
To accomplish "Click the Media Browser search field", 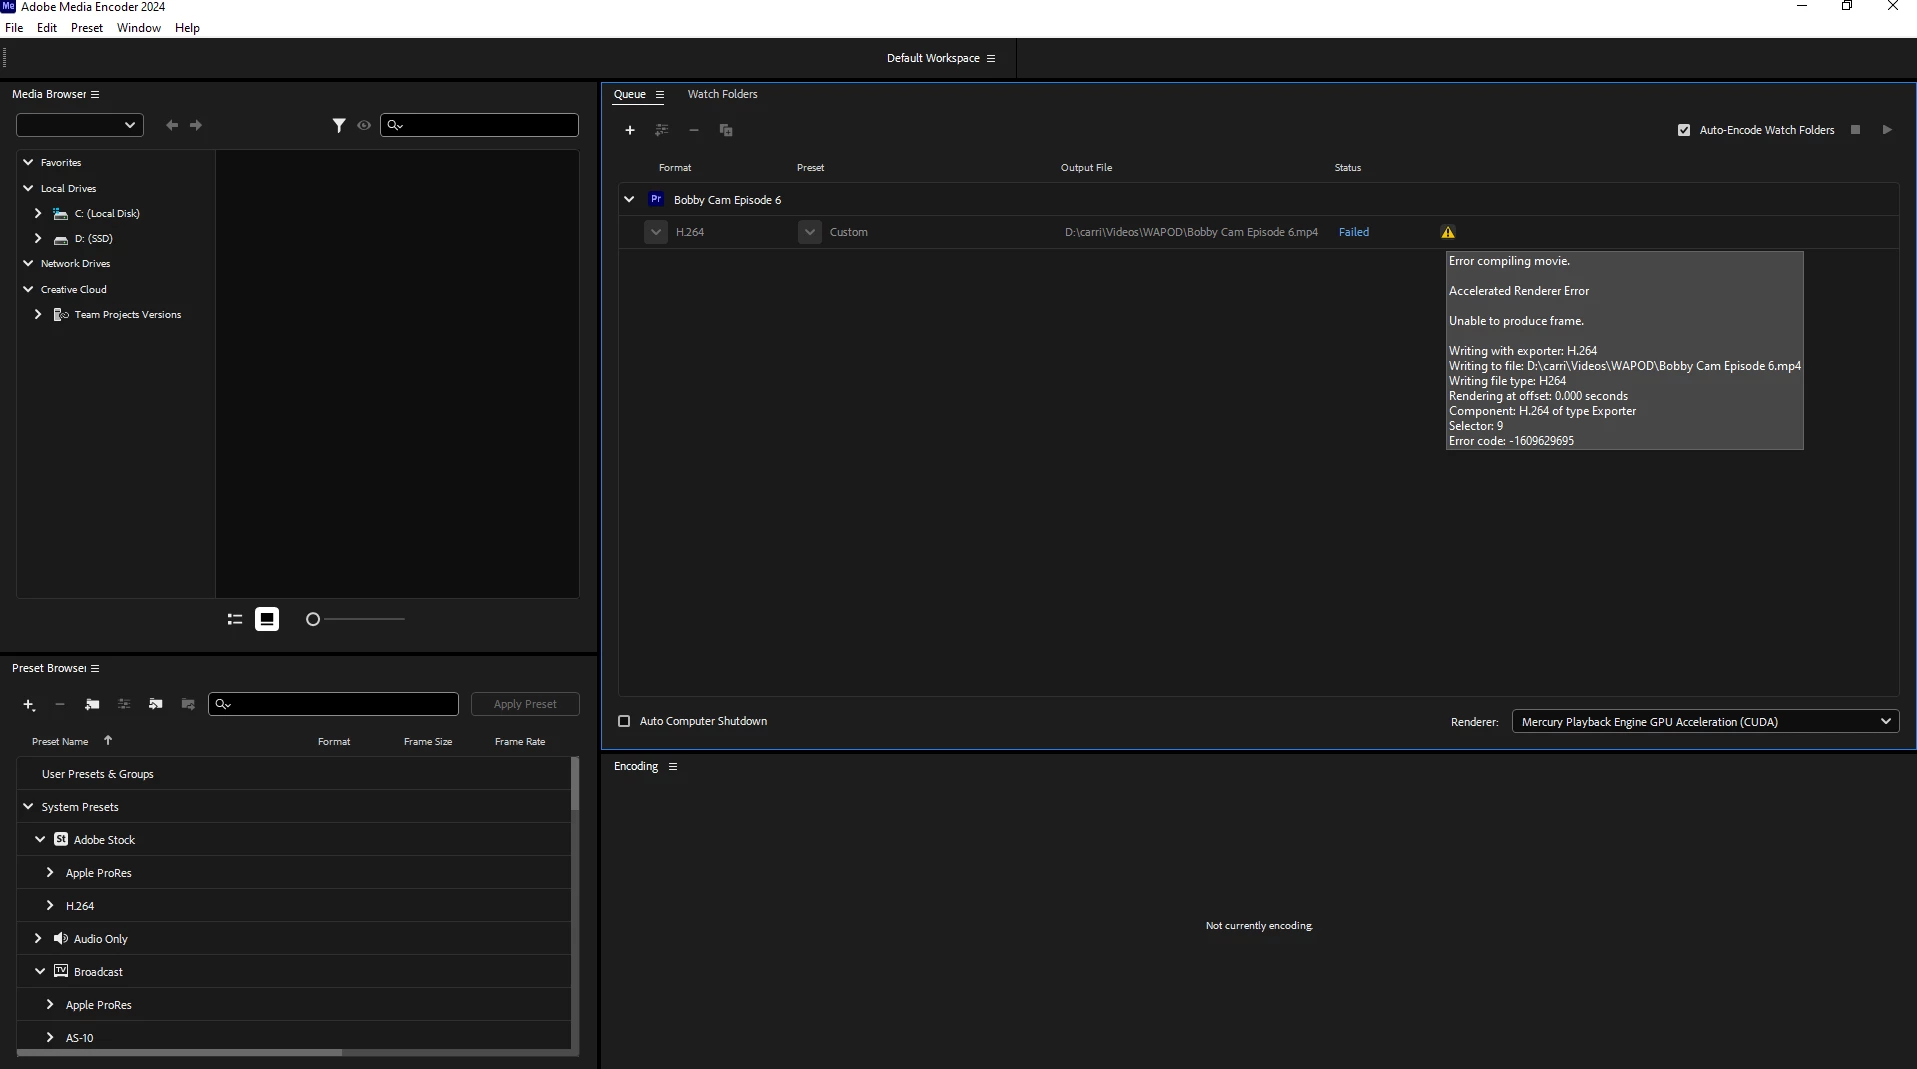I will [479, 125].
